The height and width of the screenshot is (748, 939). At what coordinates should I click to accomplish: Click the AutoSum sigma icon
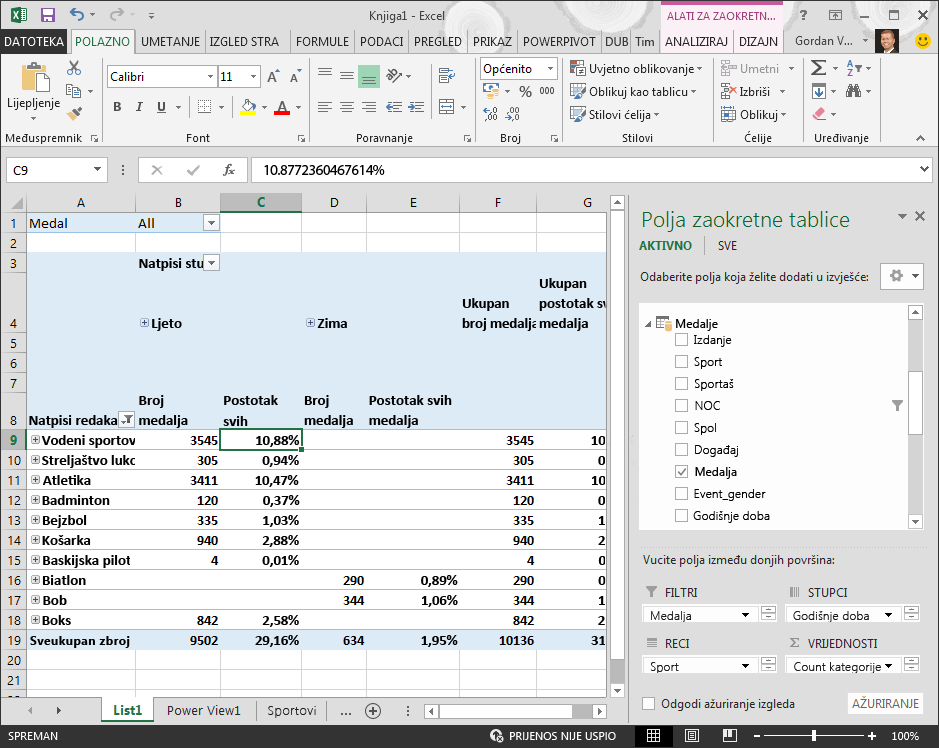click(819, 68)
